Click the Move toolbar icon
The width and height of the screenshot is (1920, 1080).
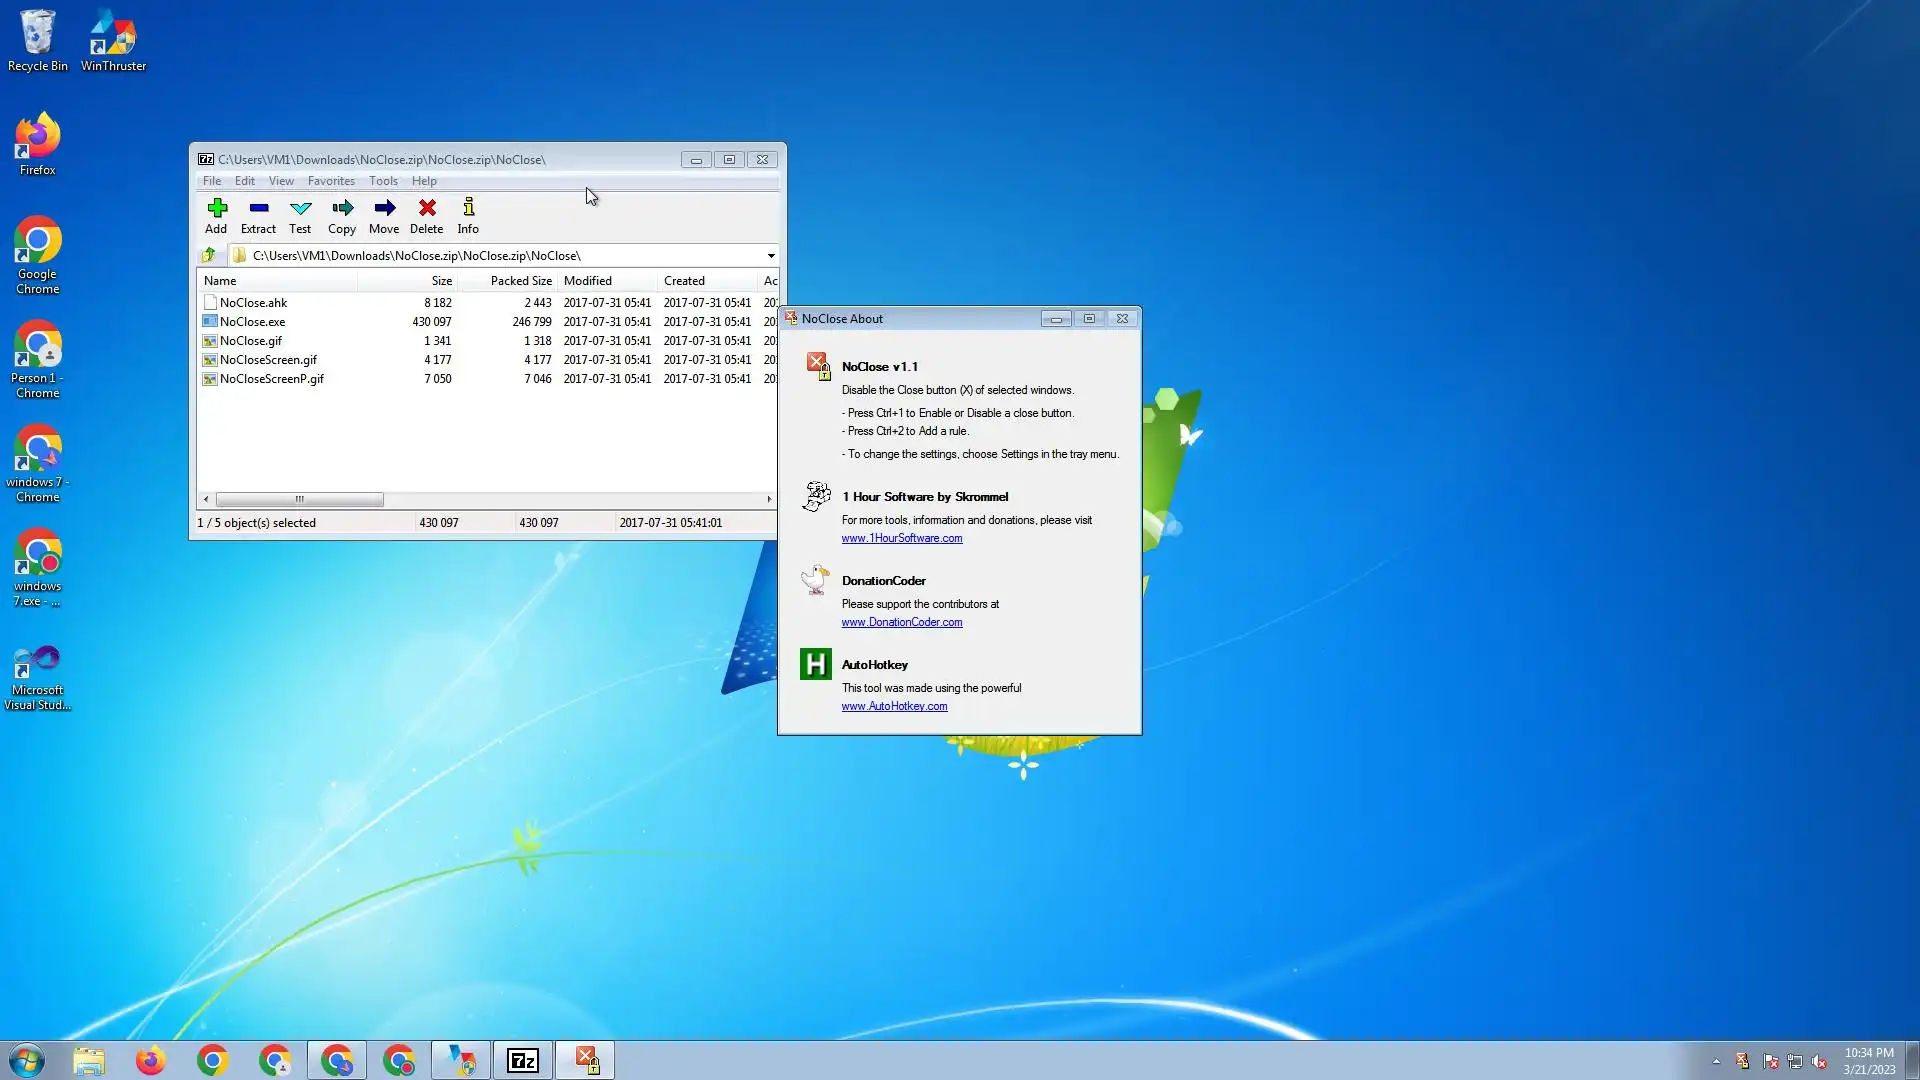384,208
